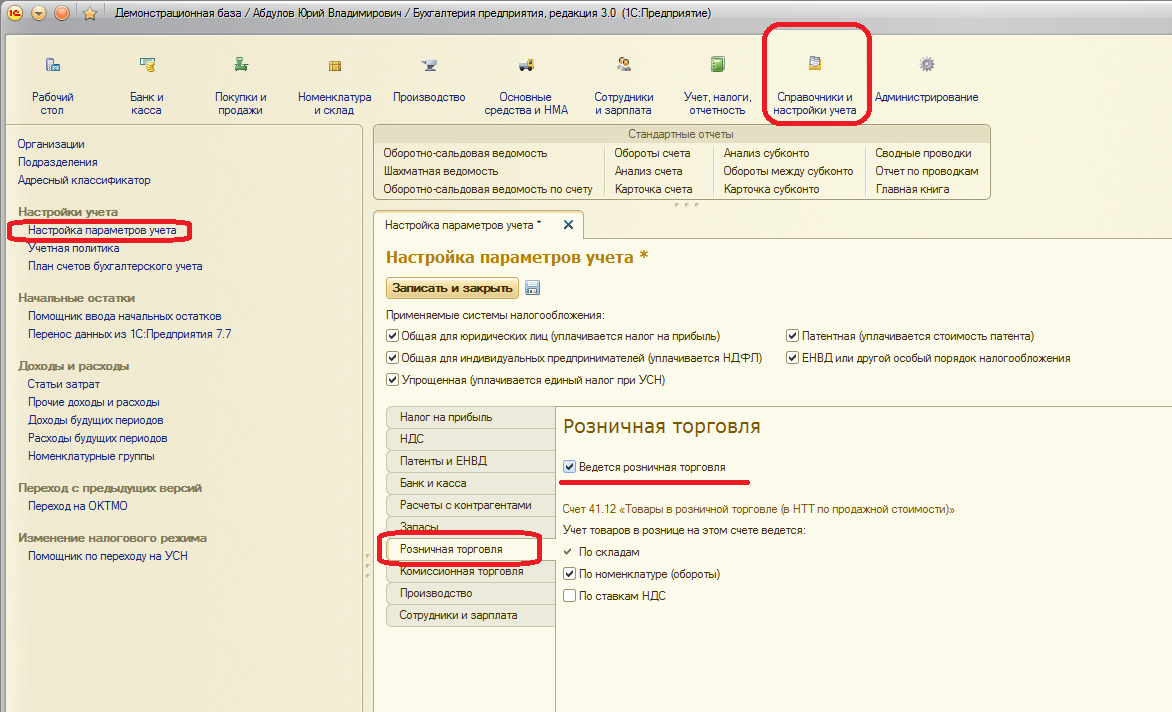
Task: Open the Отчет по проводкам report
Action: coord(927,171)
